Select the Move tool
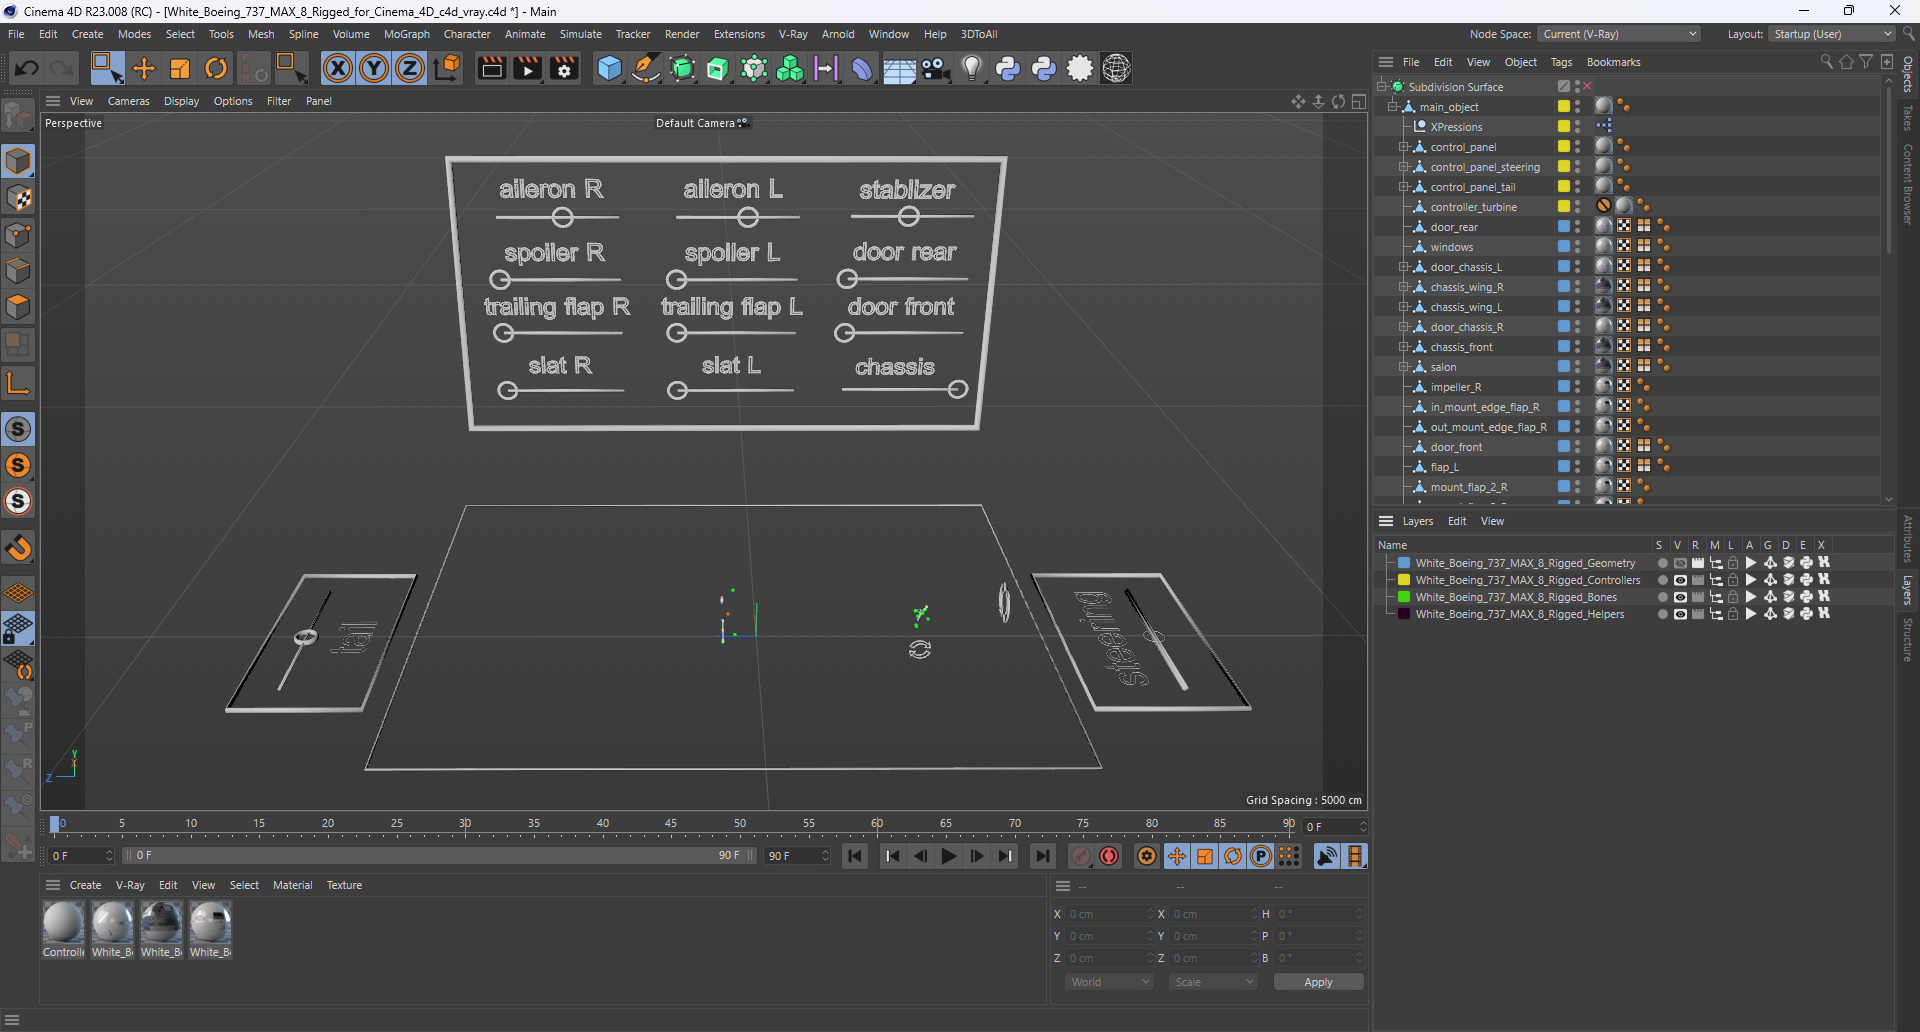The height and width of the screenshot is (1032, 1920). point(144,68)
